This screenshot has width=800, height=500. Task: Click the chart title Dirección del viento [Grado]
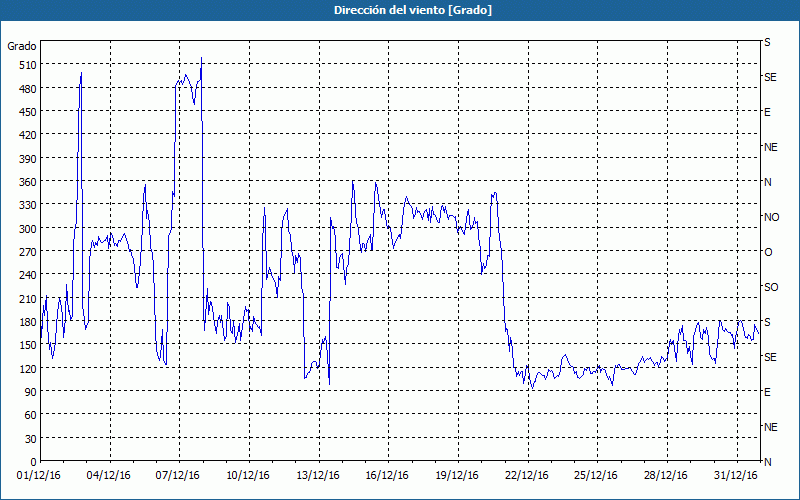[x=413, y=10]
